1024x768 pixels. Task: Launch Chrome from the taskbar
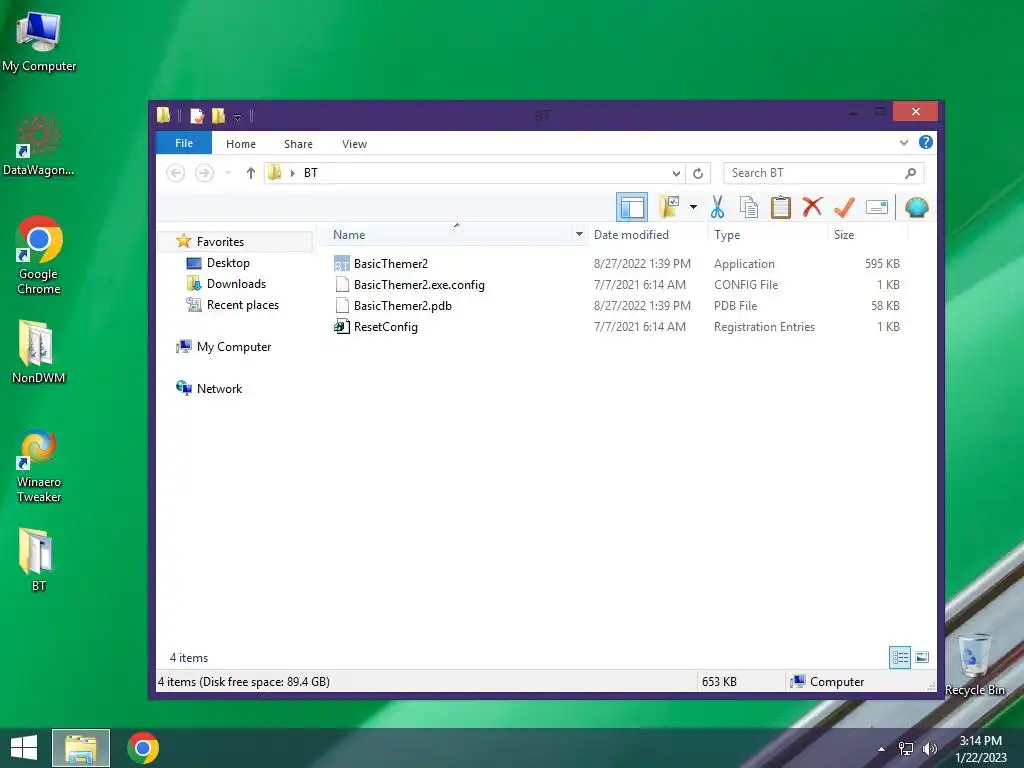click(x=142, y=748)
